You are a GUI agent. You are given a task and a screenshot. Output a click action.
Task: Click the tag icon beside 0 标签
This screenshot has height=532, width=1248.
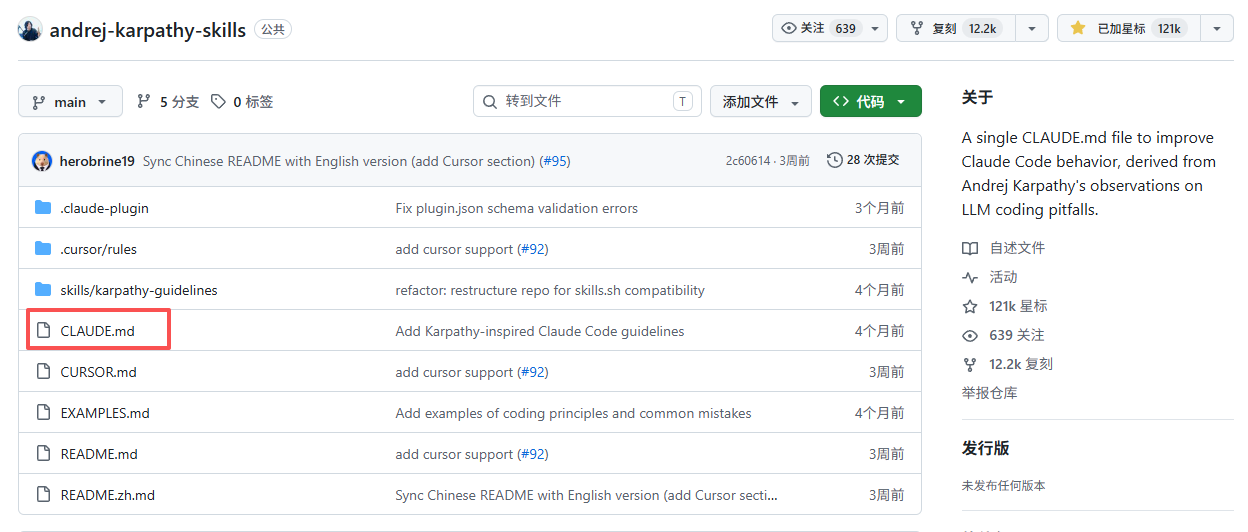(218, 102)
